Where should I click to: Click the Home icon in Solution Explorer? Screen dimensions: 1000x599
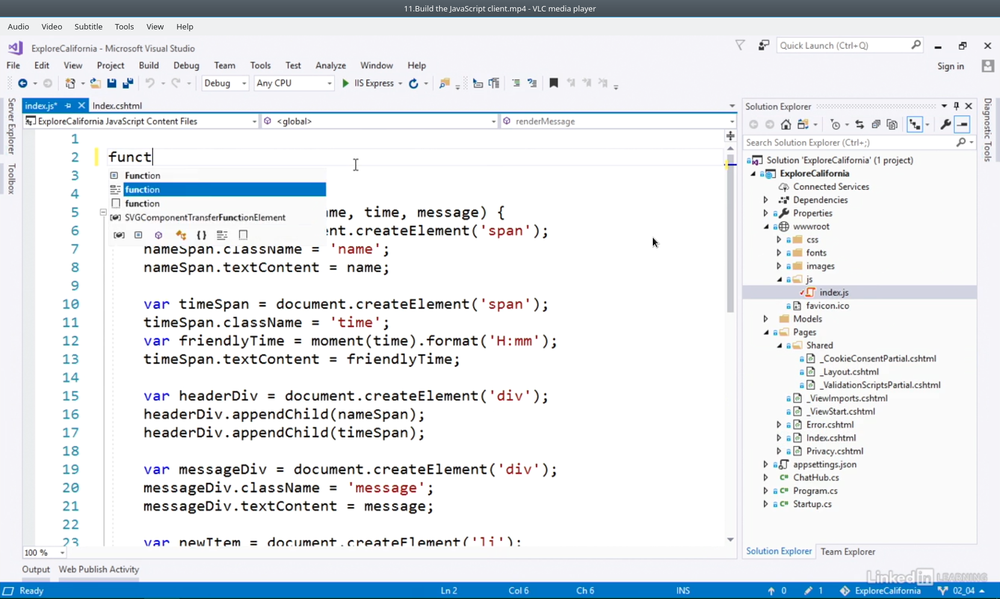(x=786, y=124)
